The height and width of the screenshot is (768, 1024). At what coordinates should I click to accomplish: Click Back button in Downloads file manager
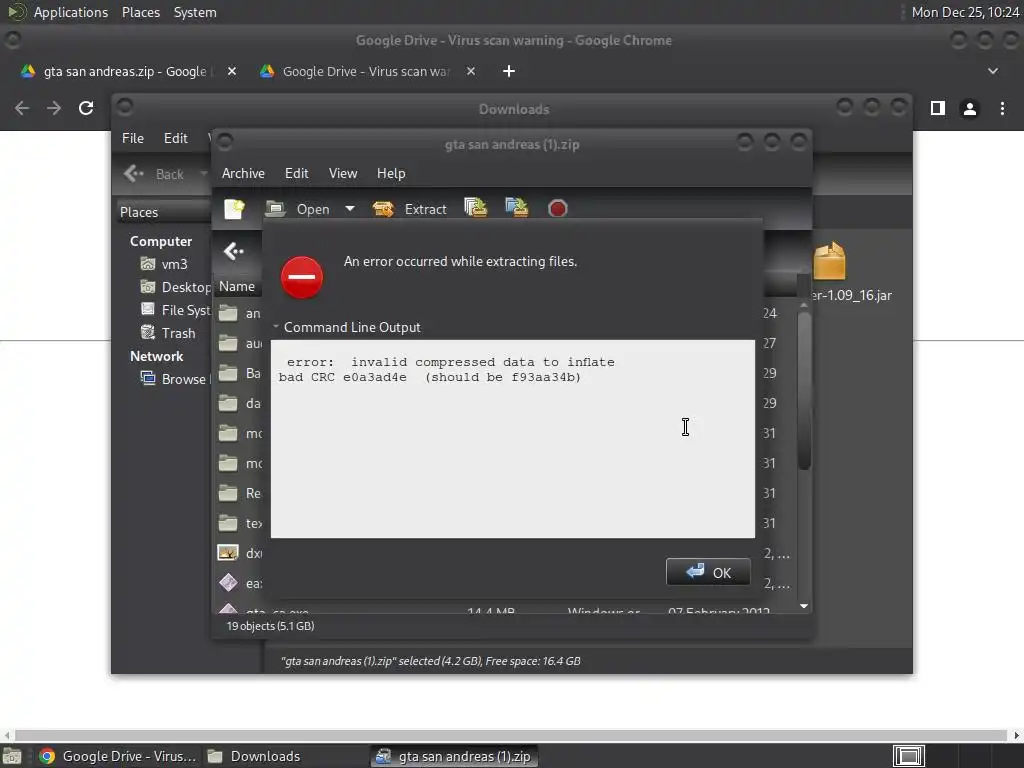(155, 174)
